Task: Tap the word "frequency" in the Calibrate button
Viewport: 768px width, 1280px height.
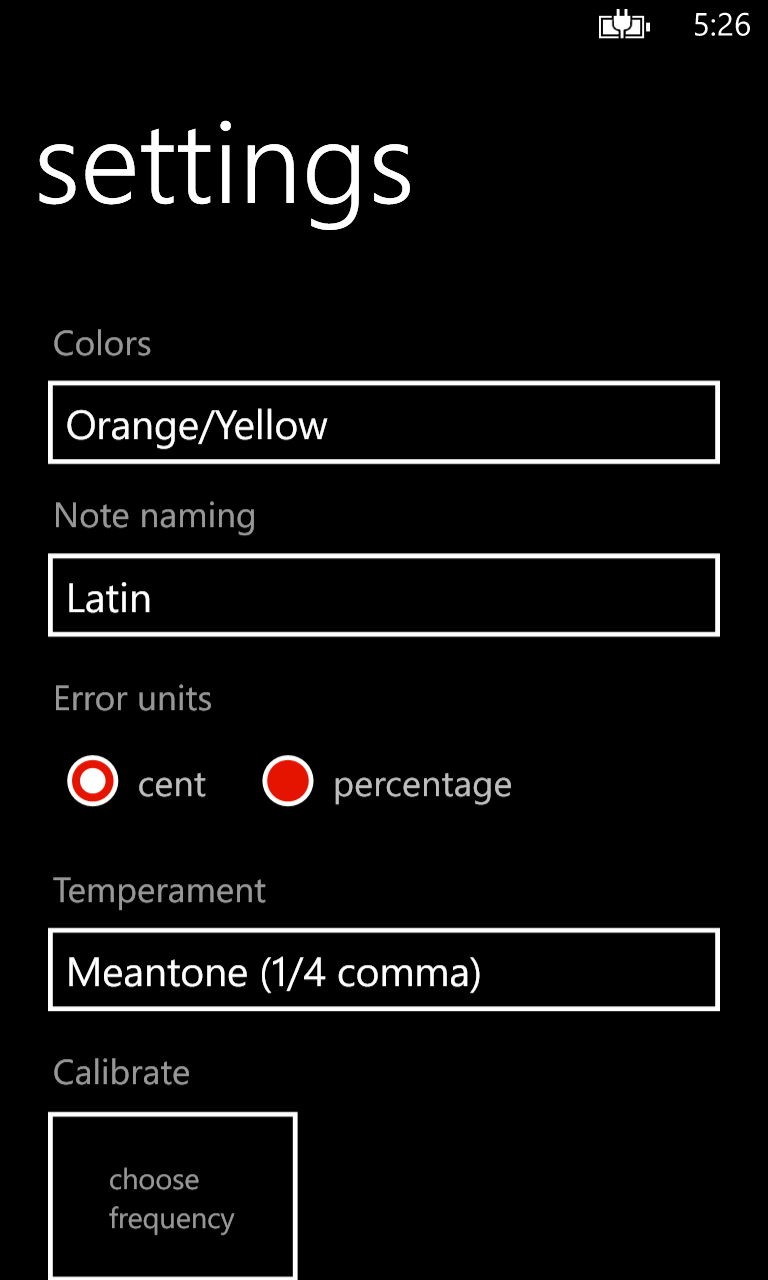Action: click(172, 1219)
